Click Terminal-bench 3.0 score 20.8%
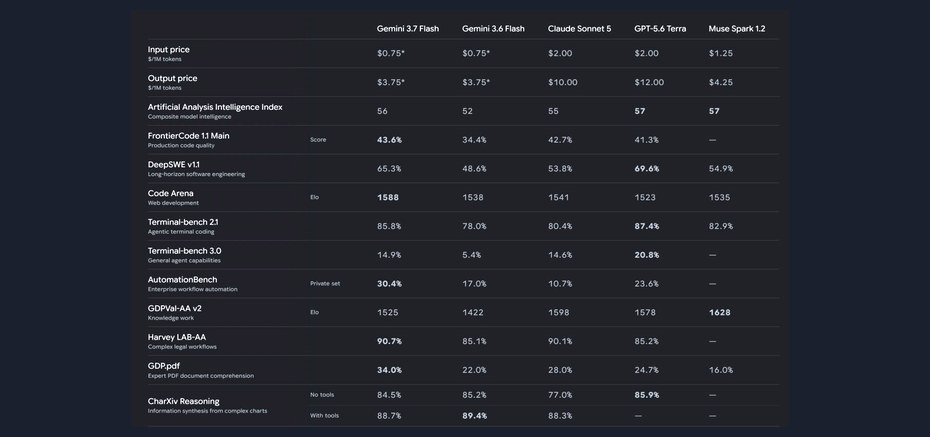The width and height of the screenshot is (930, 437). (646, 255)
